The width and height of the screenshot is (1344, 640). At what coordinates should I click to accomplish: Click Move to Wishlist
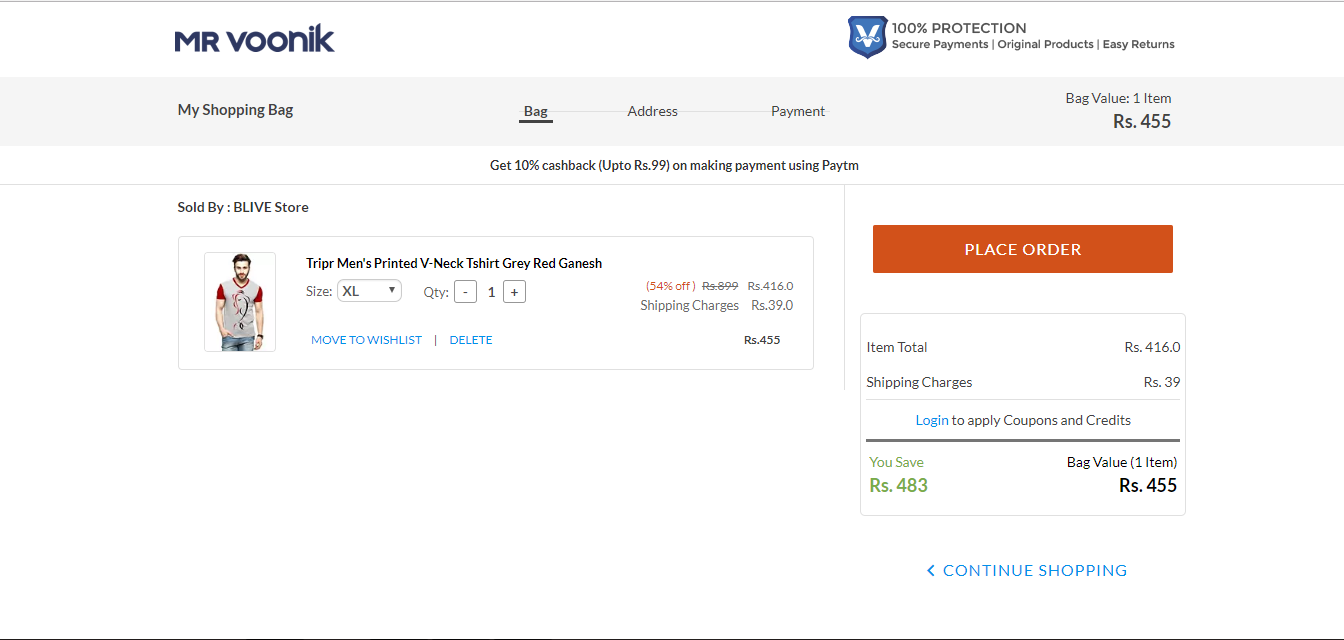pyautogui.click(x=366, y=340)
